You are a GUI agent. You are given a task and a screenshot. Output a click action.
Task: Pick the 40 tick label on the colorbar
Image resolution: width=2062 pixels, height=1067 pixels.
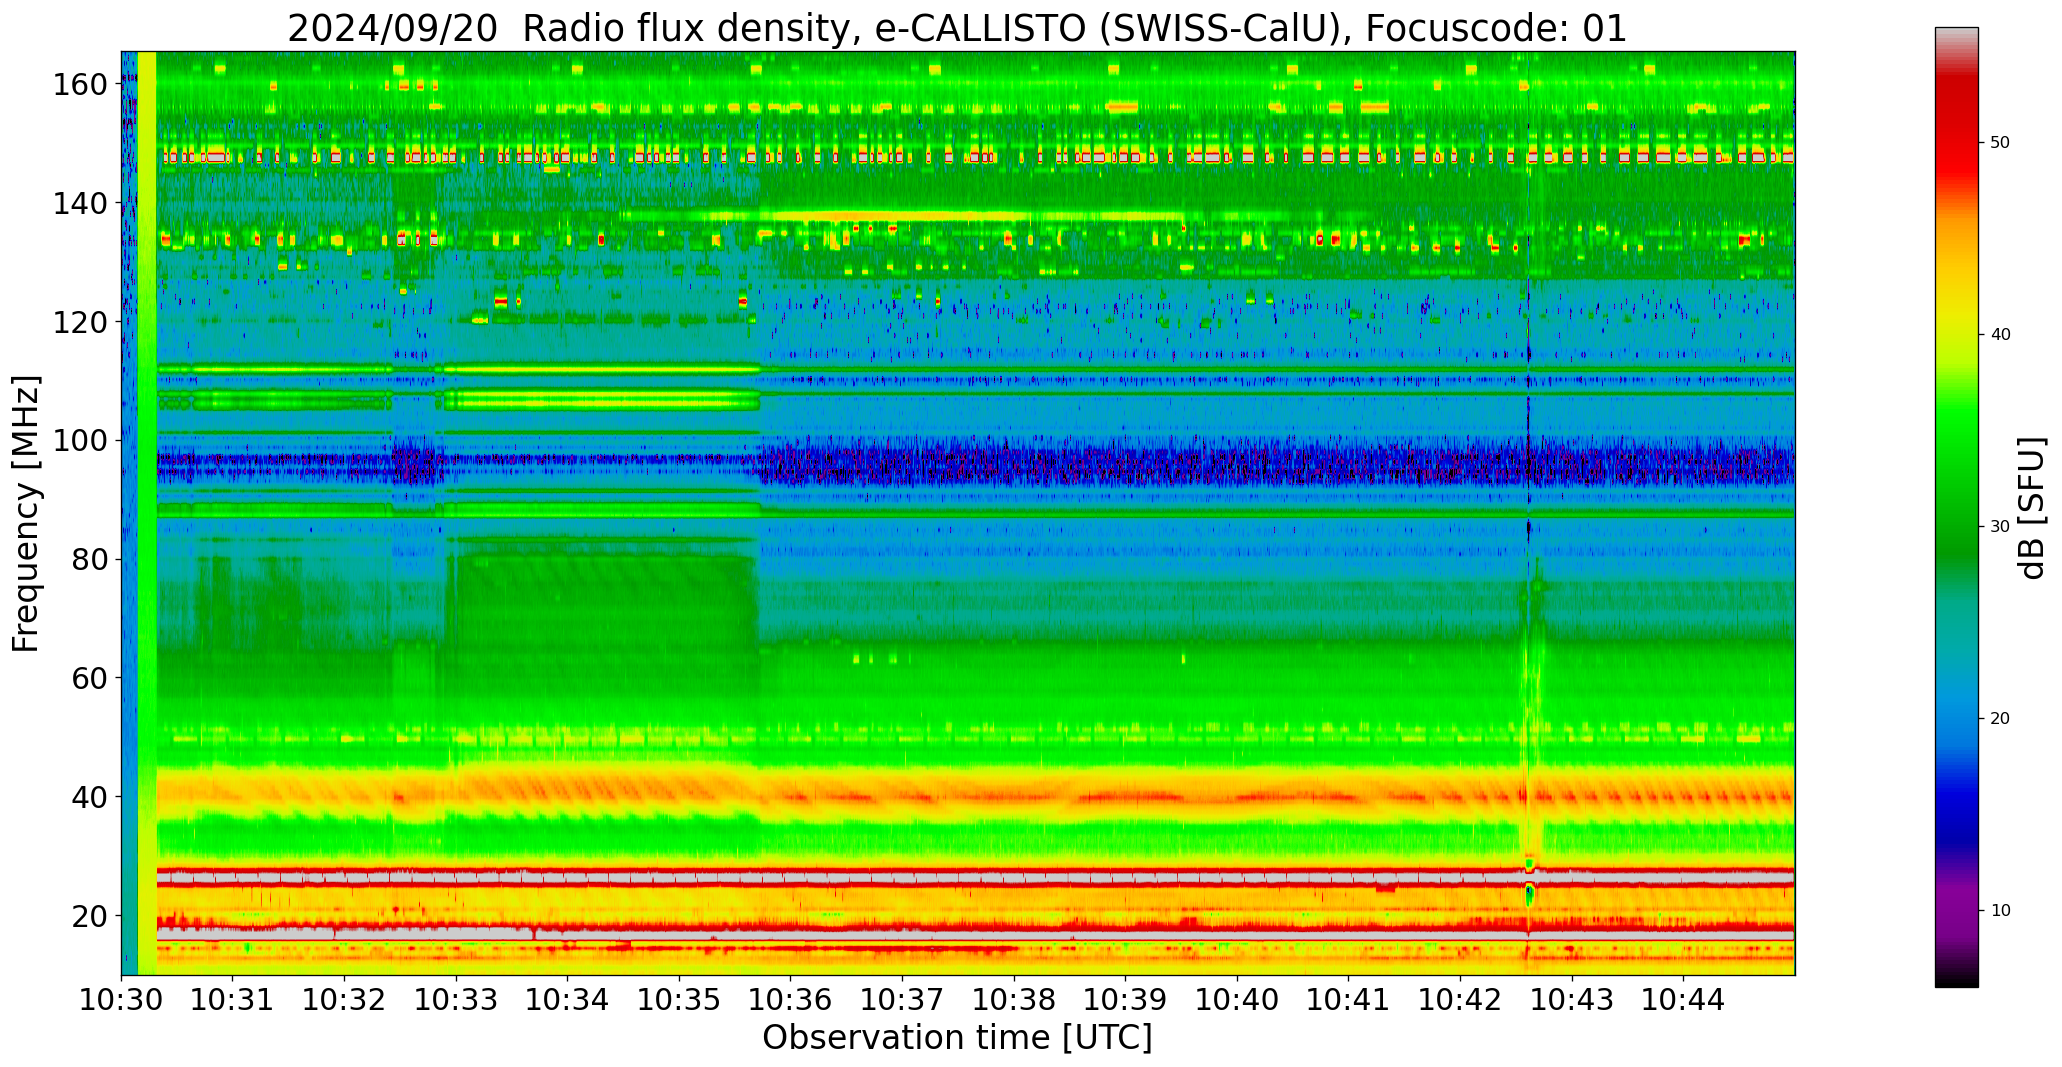2000,335
